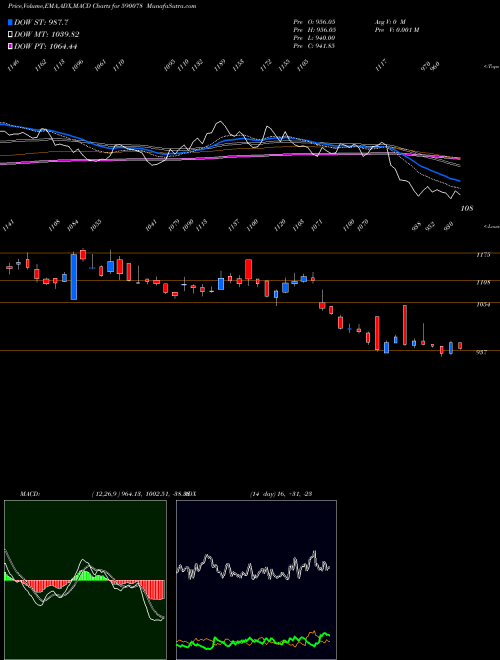The width and height of the screenshot is (500, 660).
Task: Click the 'Pre O: 936.05' value
Action: pos(314,21)
